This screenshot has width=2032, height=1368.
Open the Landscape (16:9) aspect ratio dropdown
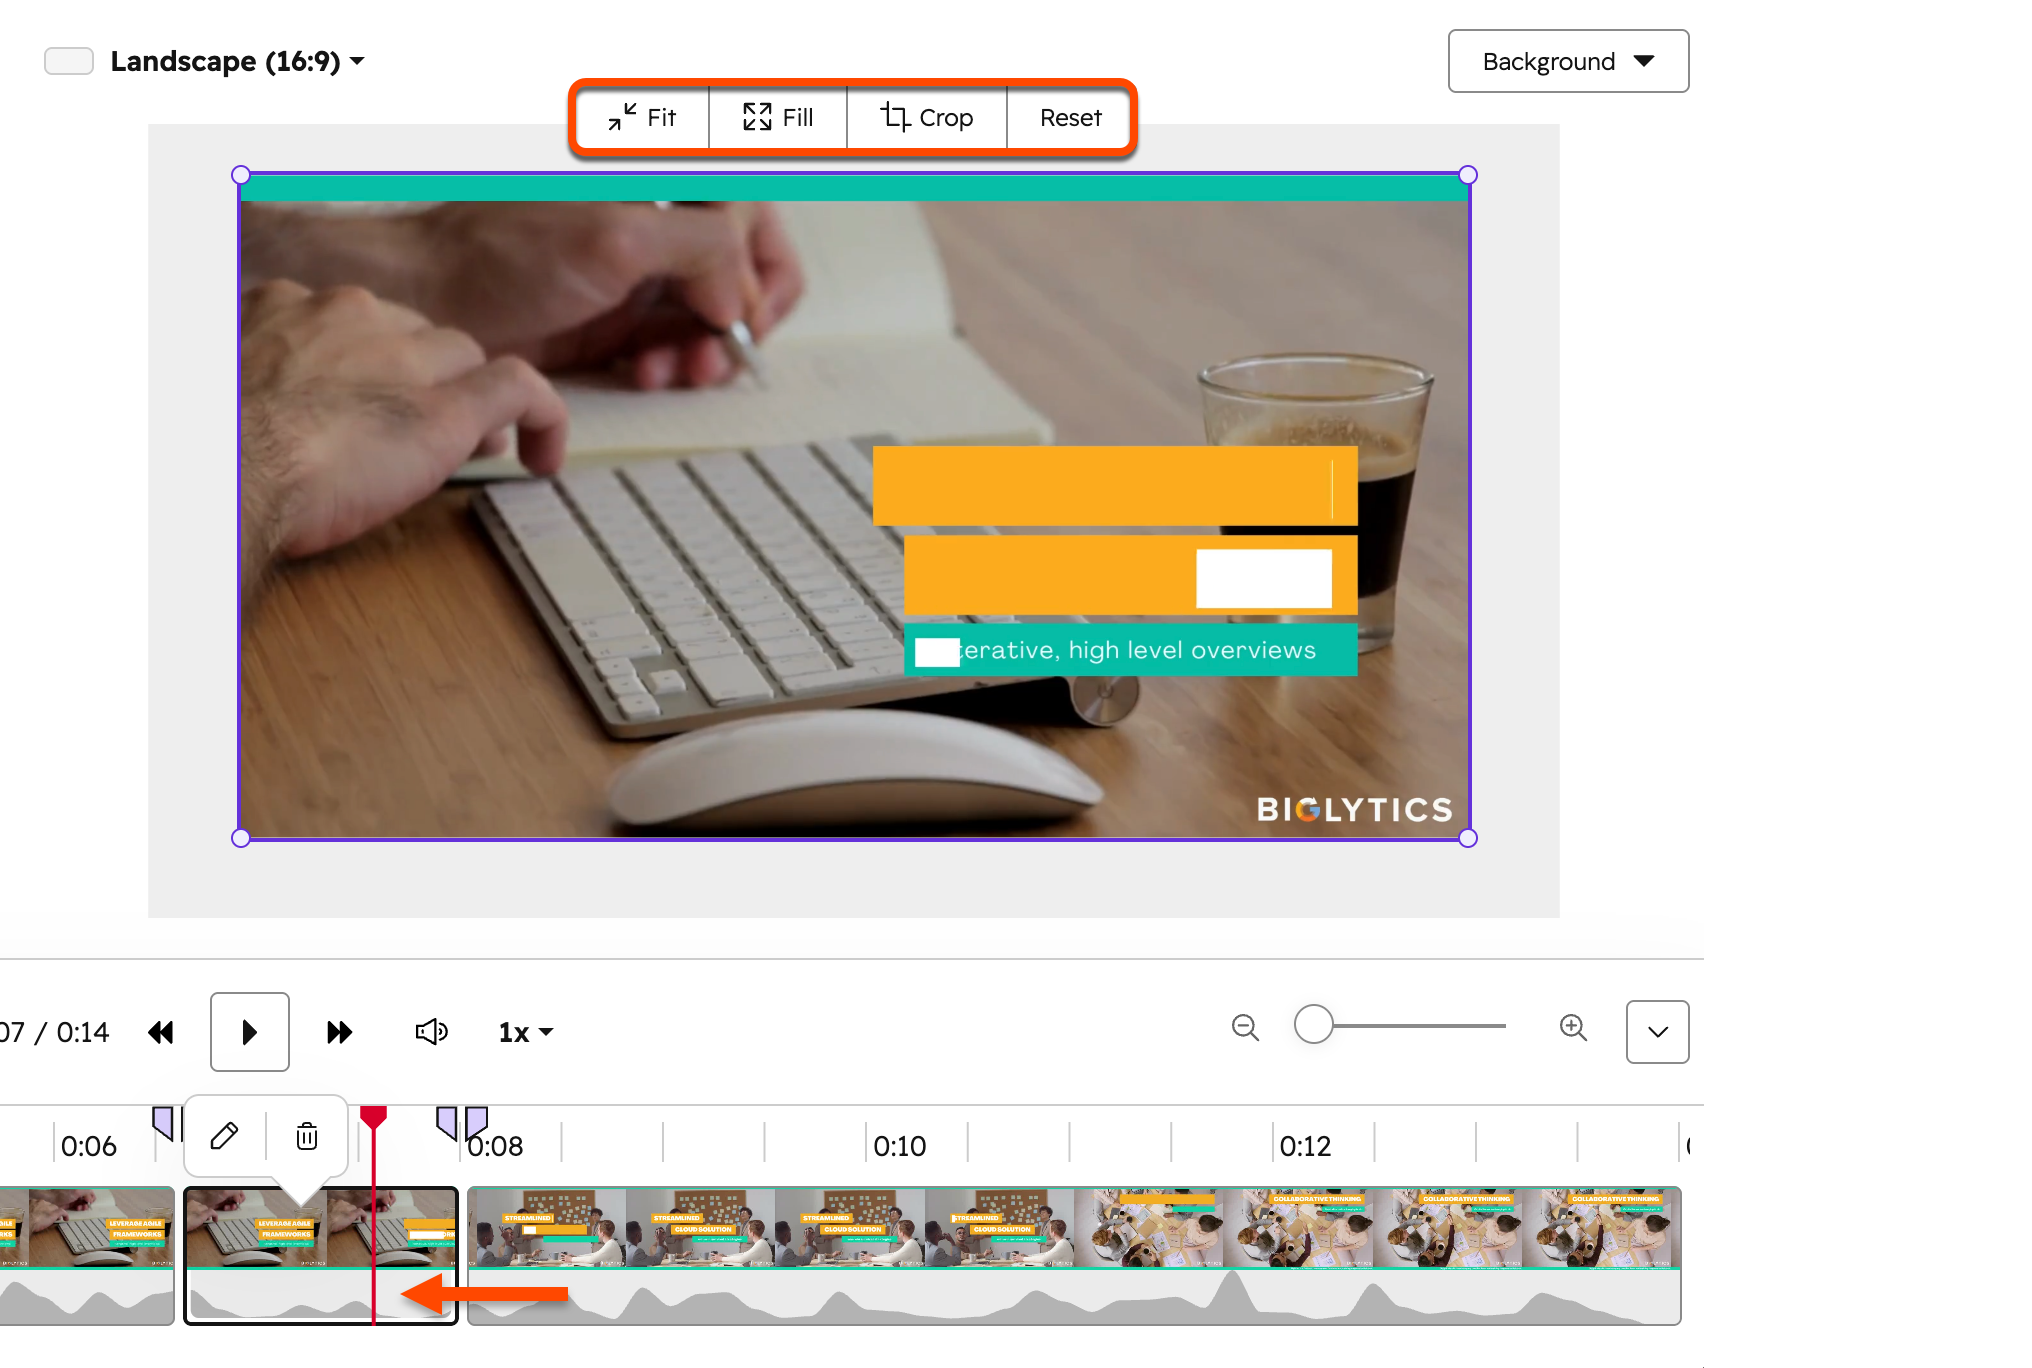237,61
